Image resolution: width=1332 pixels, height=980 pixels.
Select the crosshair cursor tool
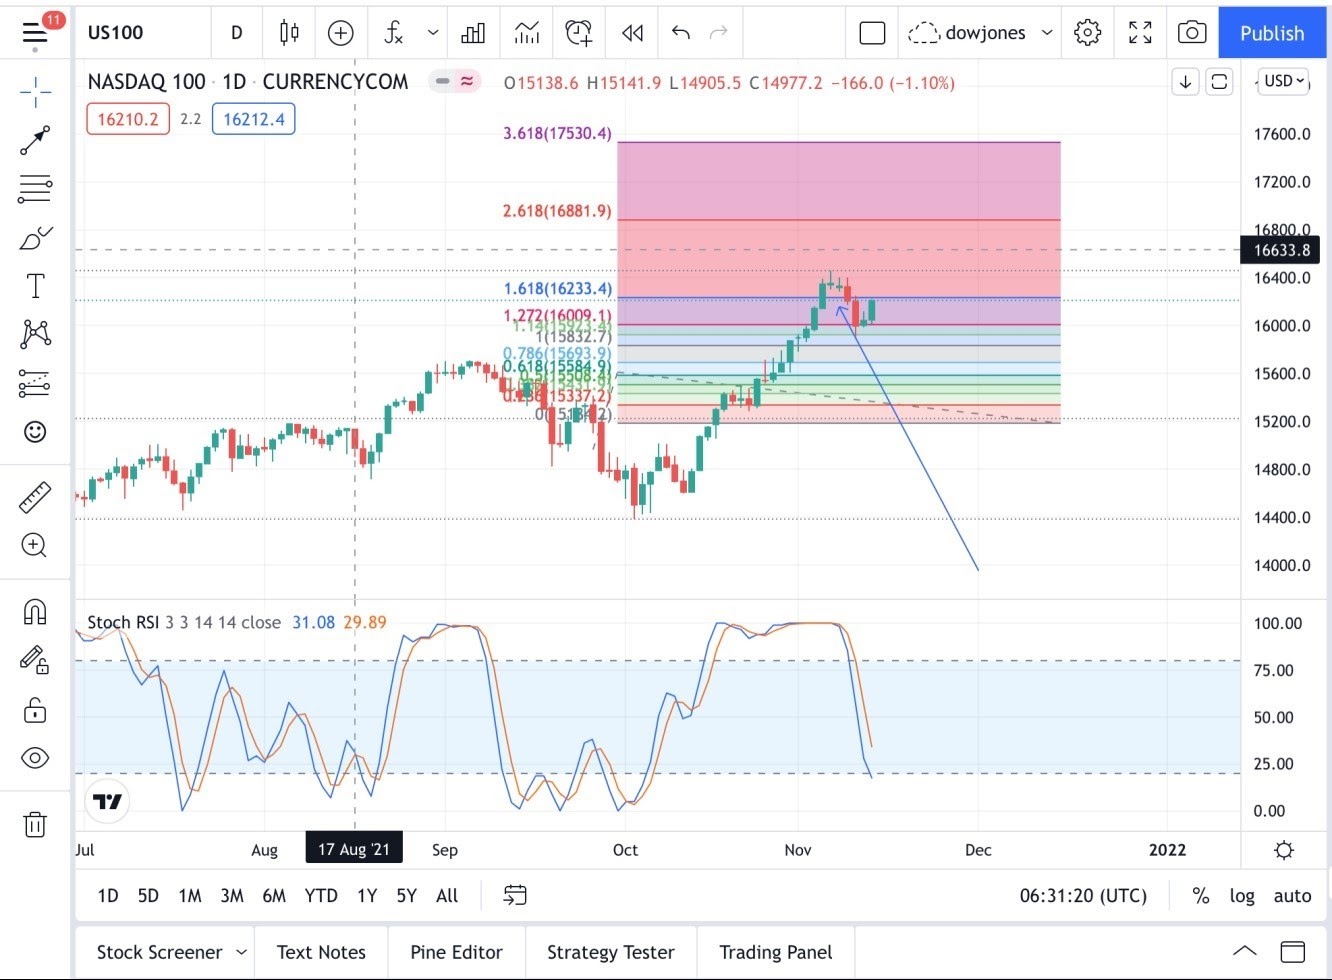coord(35,92)
